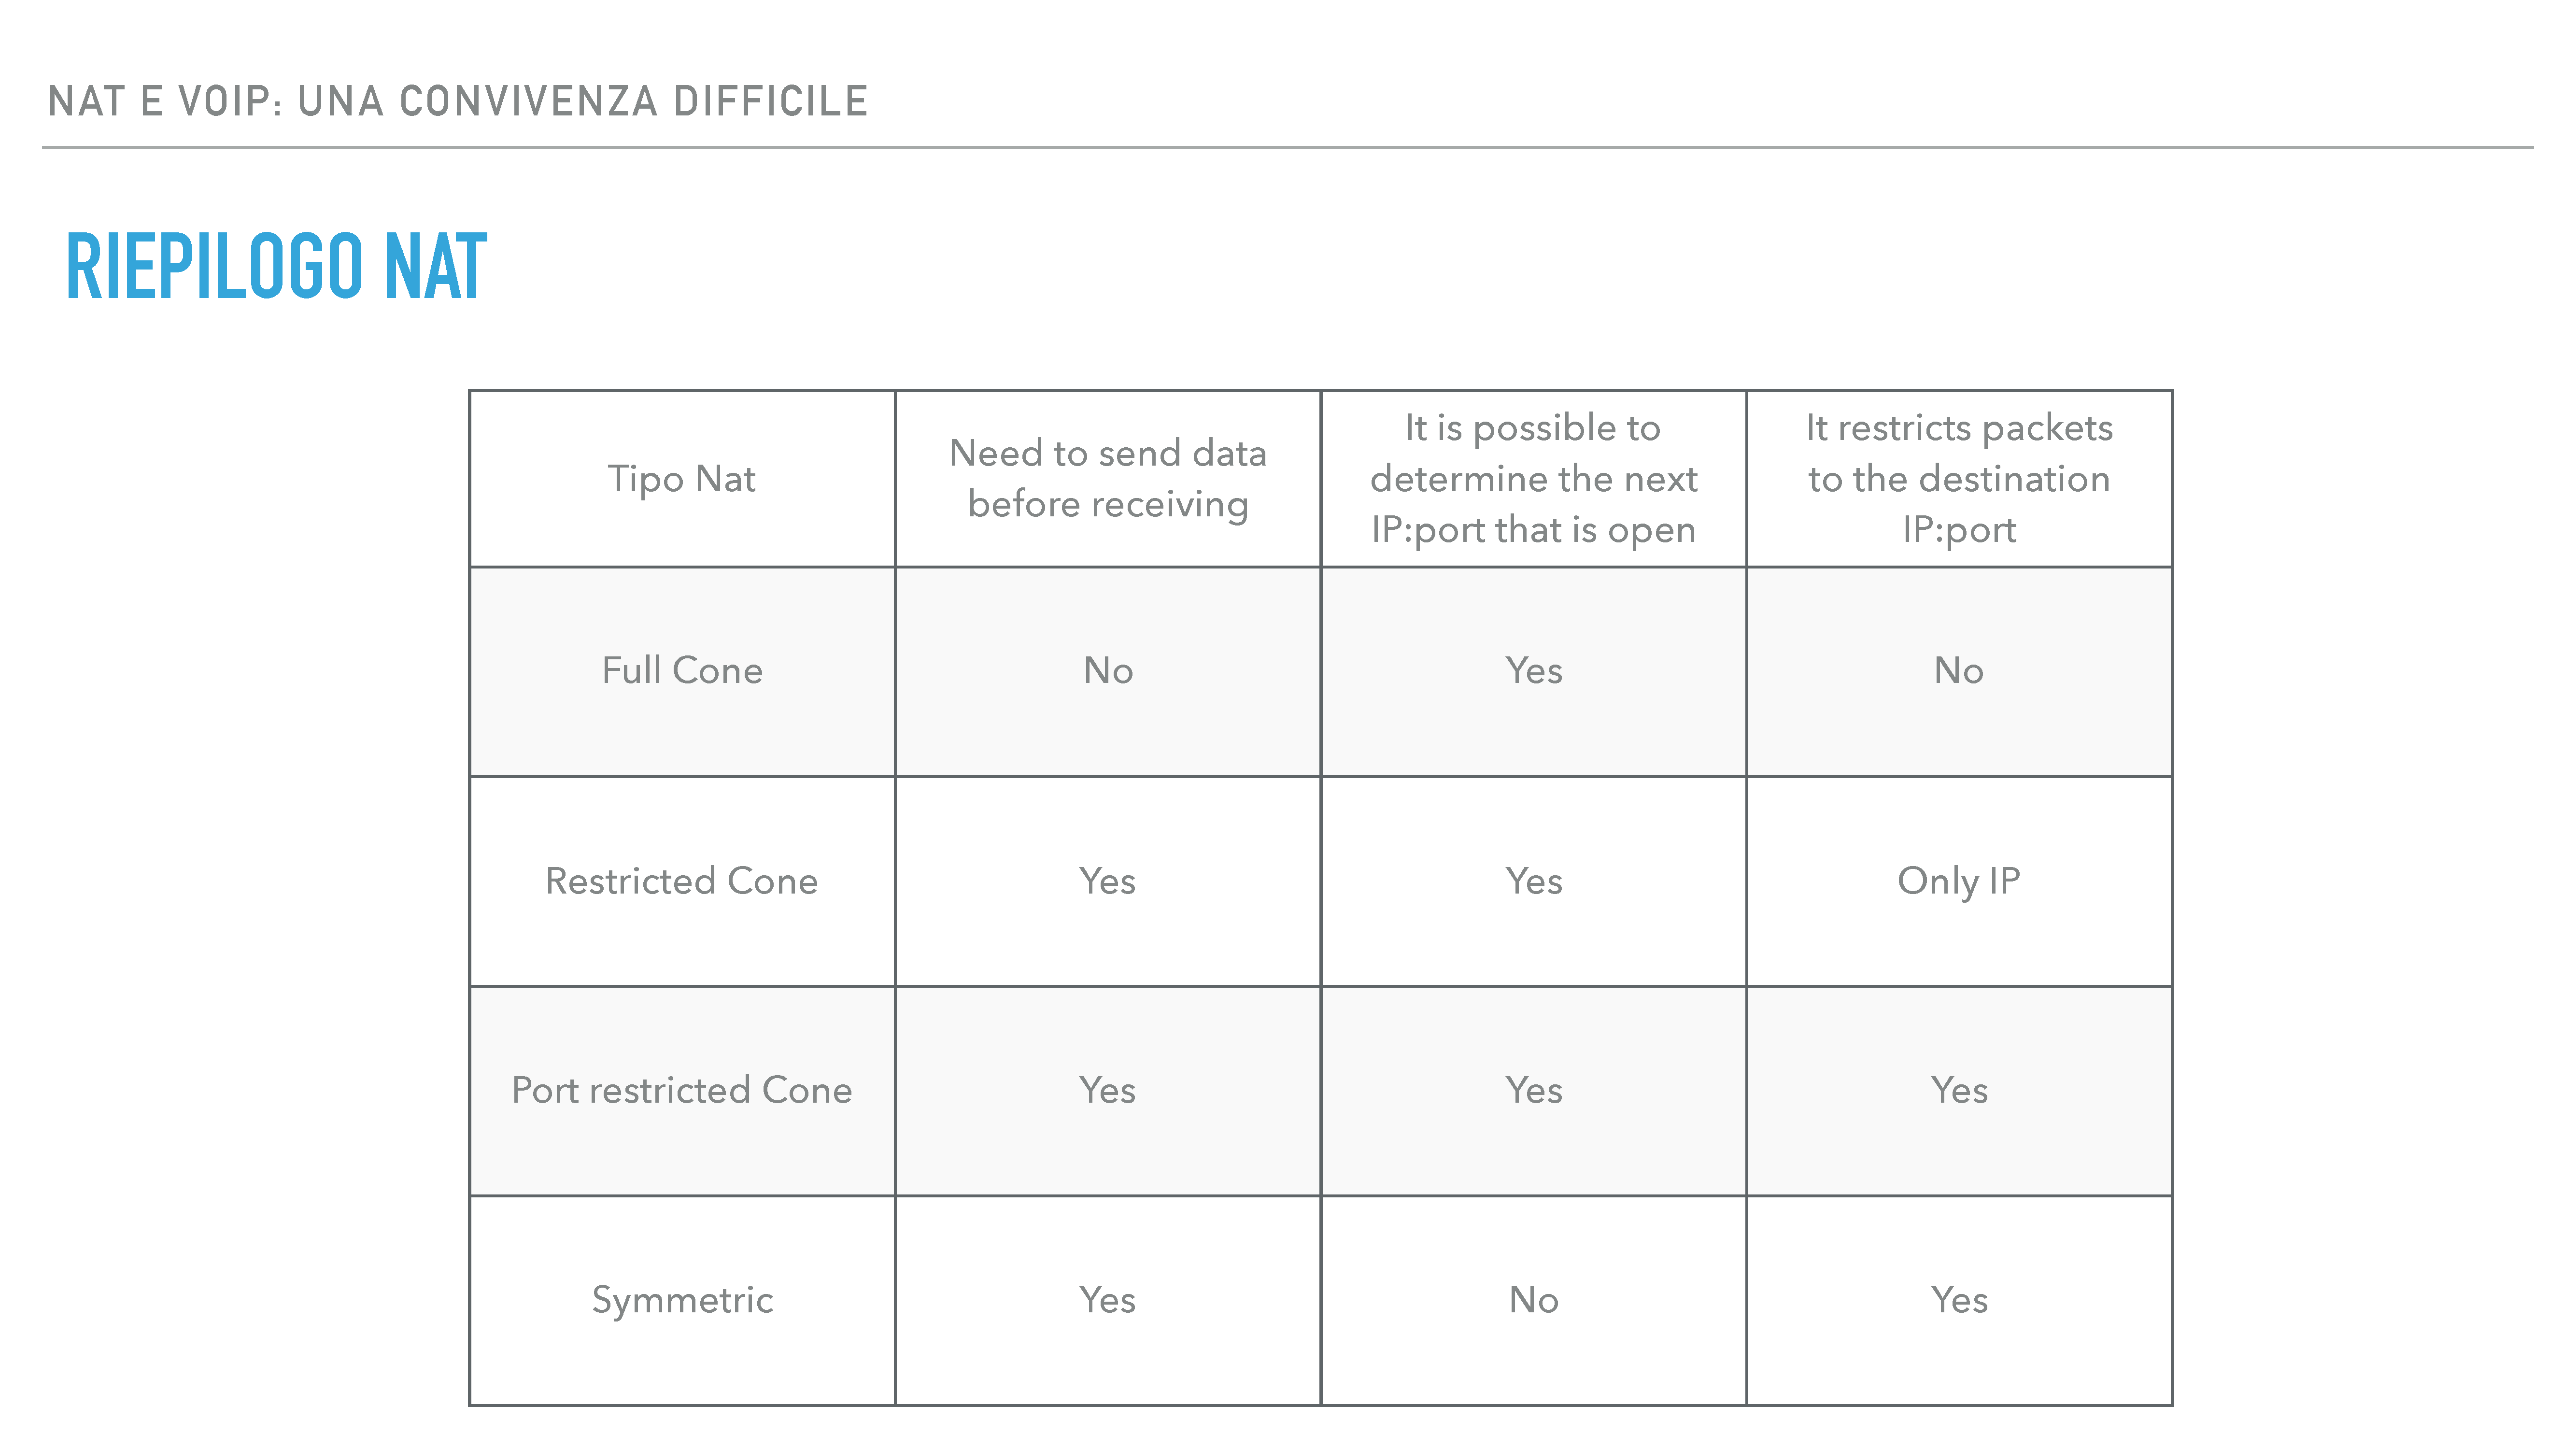Select Full Cone's 'No' under send data column

click(1108, 671)
